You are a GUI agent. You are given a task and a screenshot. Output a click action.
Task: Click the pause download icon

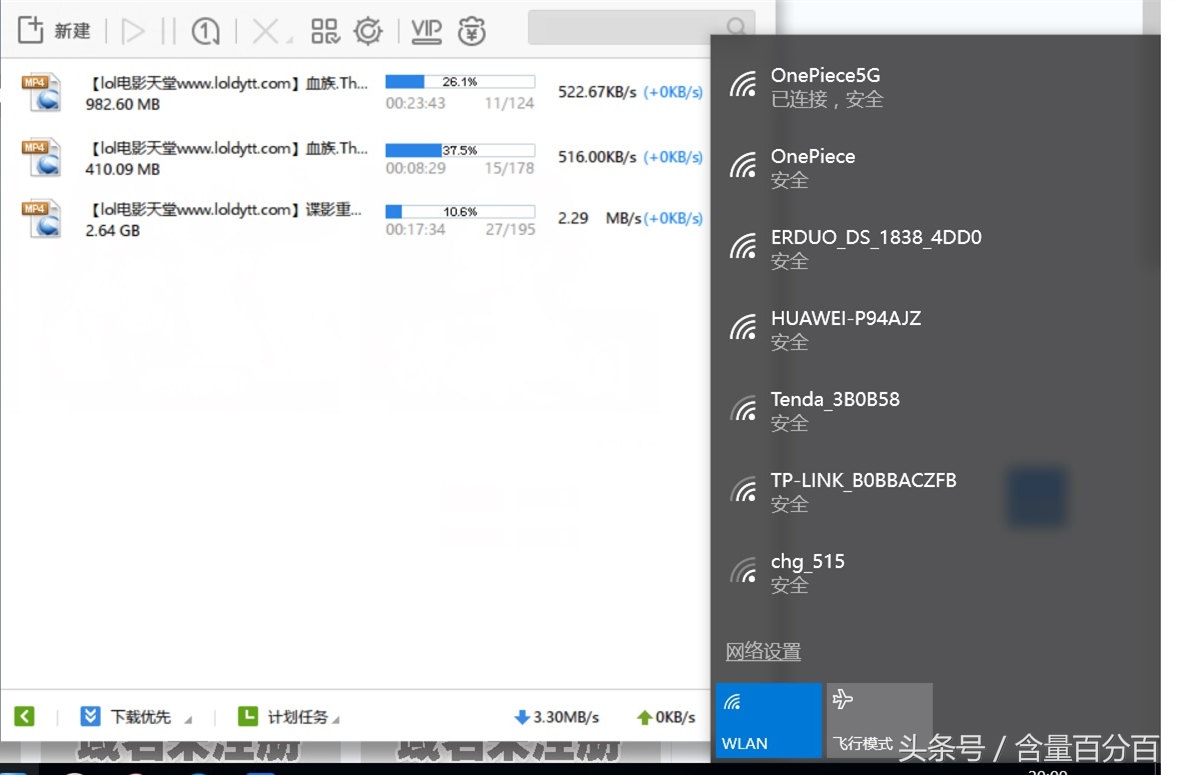click(168, 32)
